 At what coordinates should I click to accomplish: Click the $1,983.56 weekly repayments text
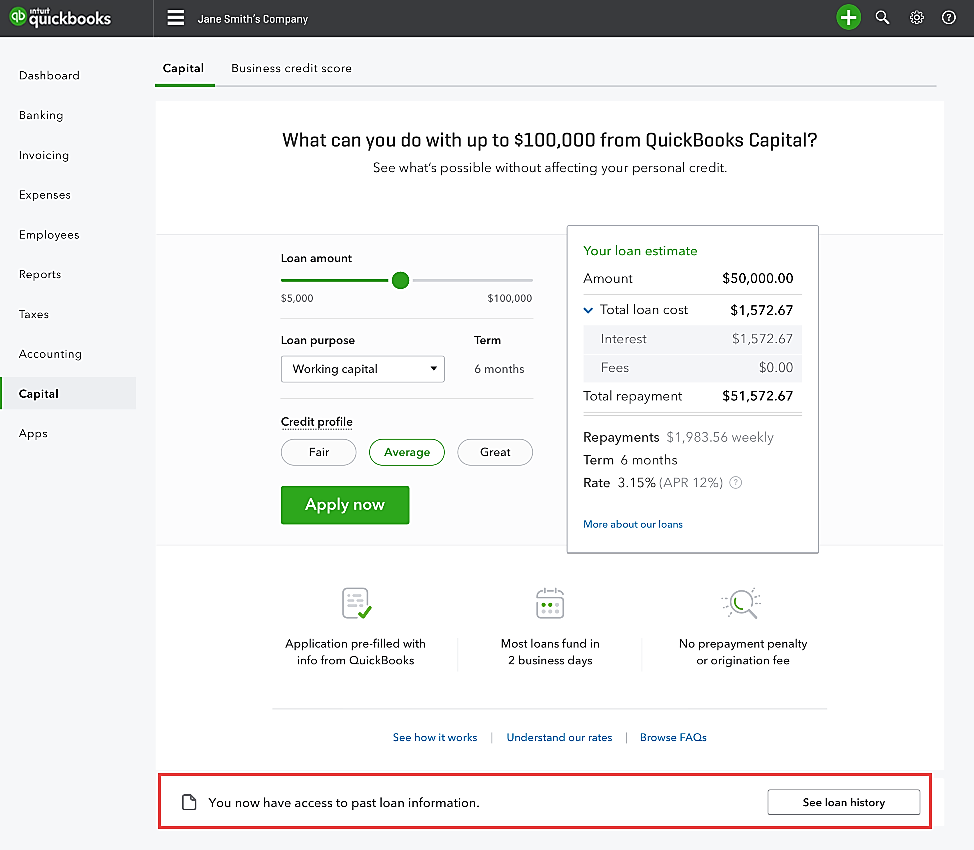[x=720, y=437]
